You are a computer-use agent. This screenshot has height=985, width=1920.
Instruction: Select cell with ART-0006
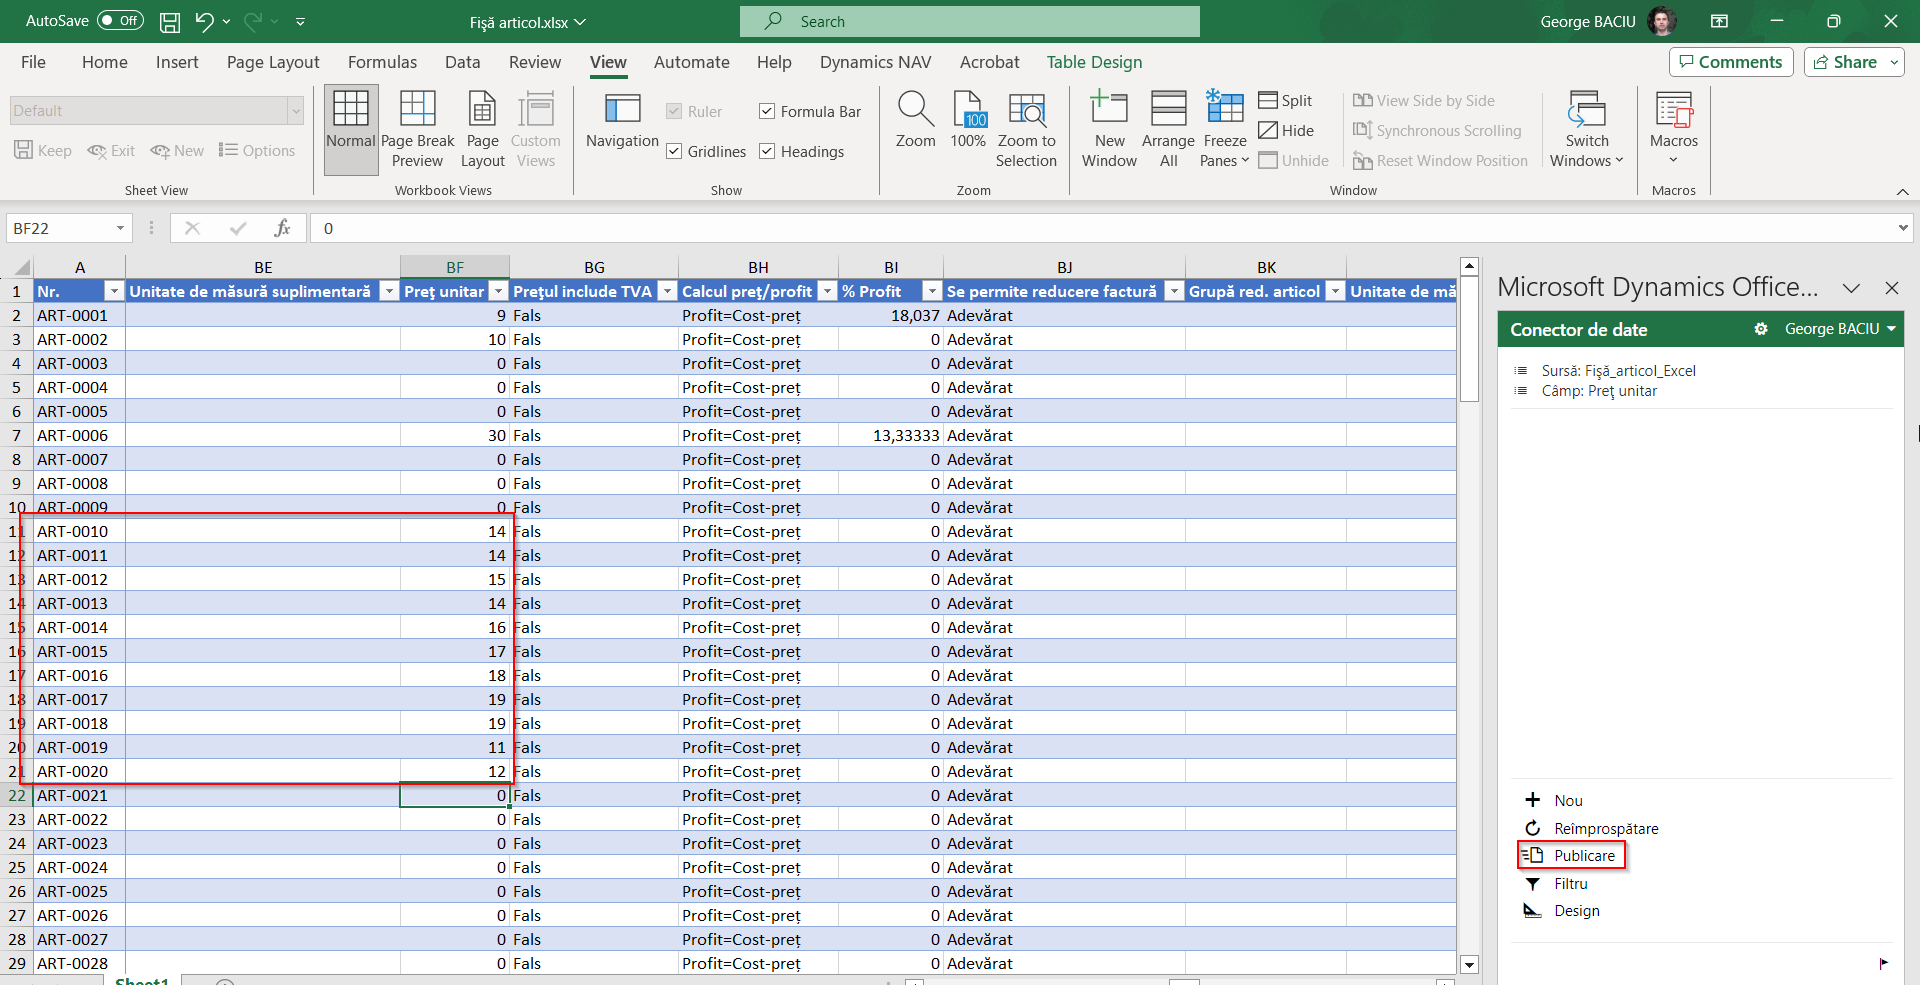click(x=80, y=435)
